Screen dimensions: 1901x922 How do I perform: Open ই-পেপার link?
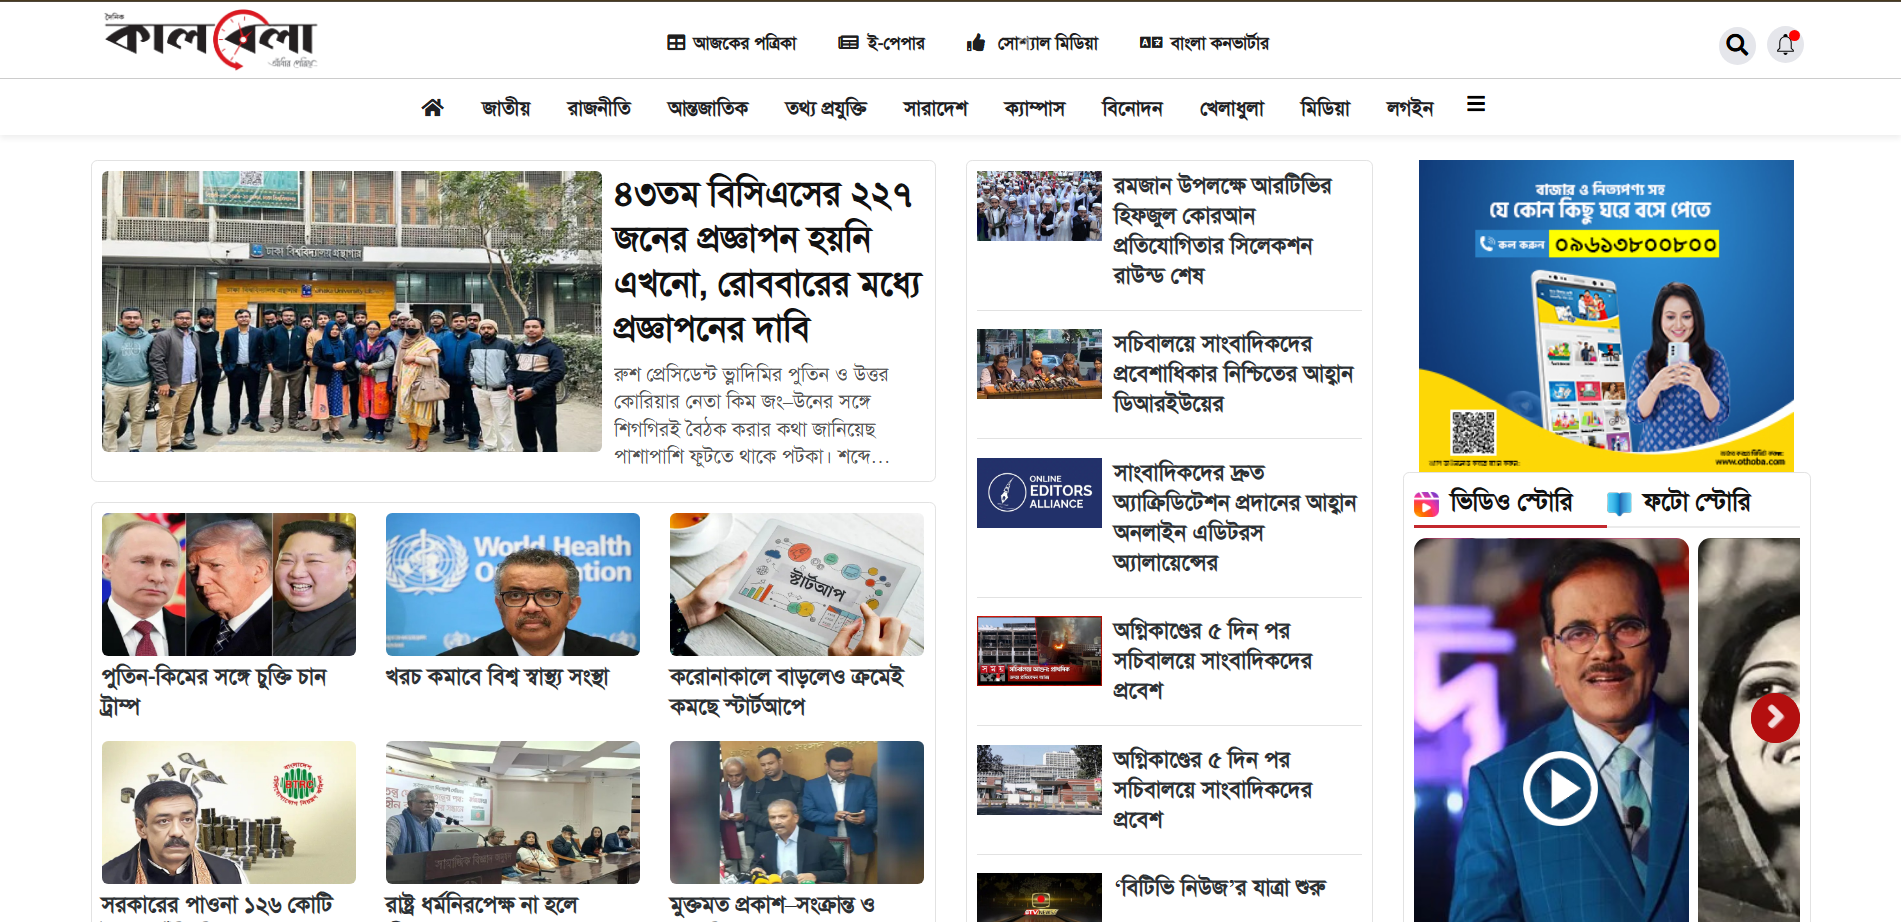pyautogui.click(x=882, y=43)
